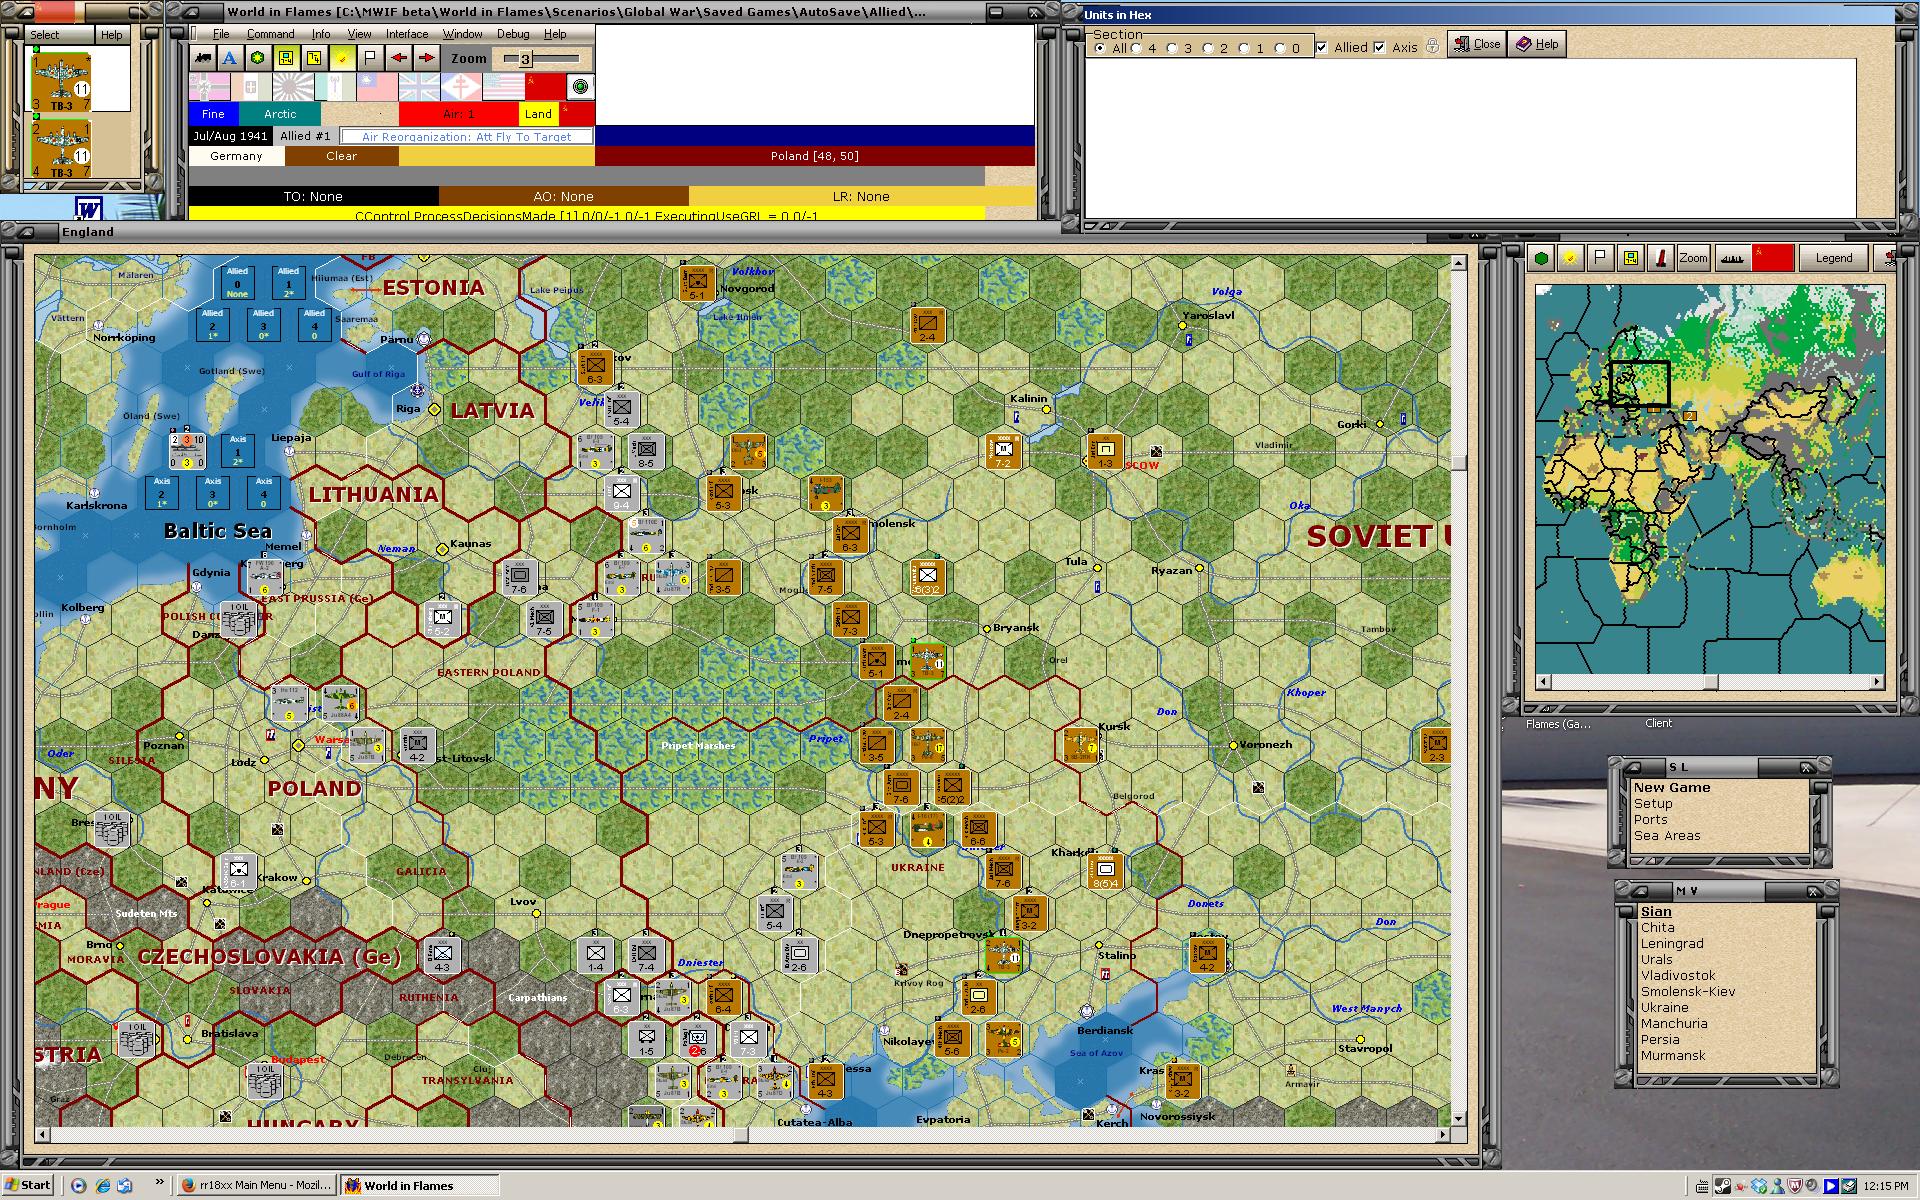This screenshot has height=1200, width=1920.
Task: Select section 0 radio button
Action: 1280,48
